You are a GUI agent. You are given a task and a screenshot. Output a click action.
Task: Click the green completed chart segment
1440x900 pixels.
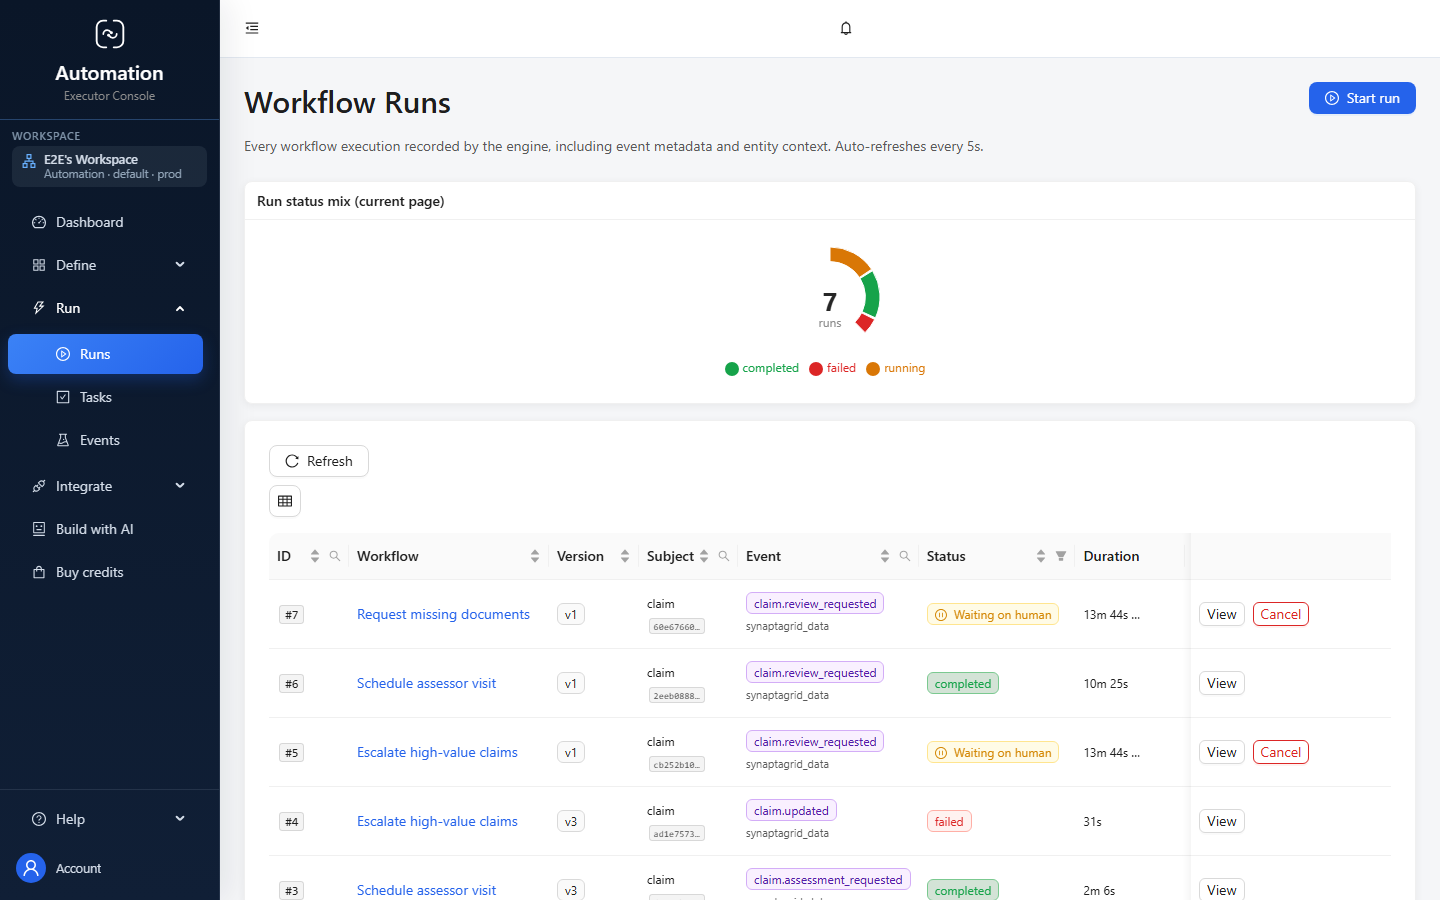coord(871,294)
